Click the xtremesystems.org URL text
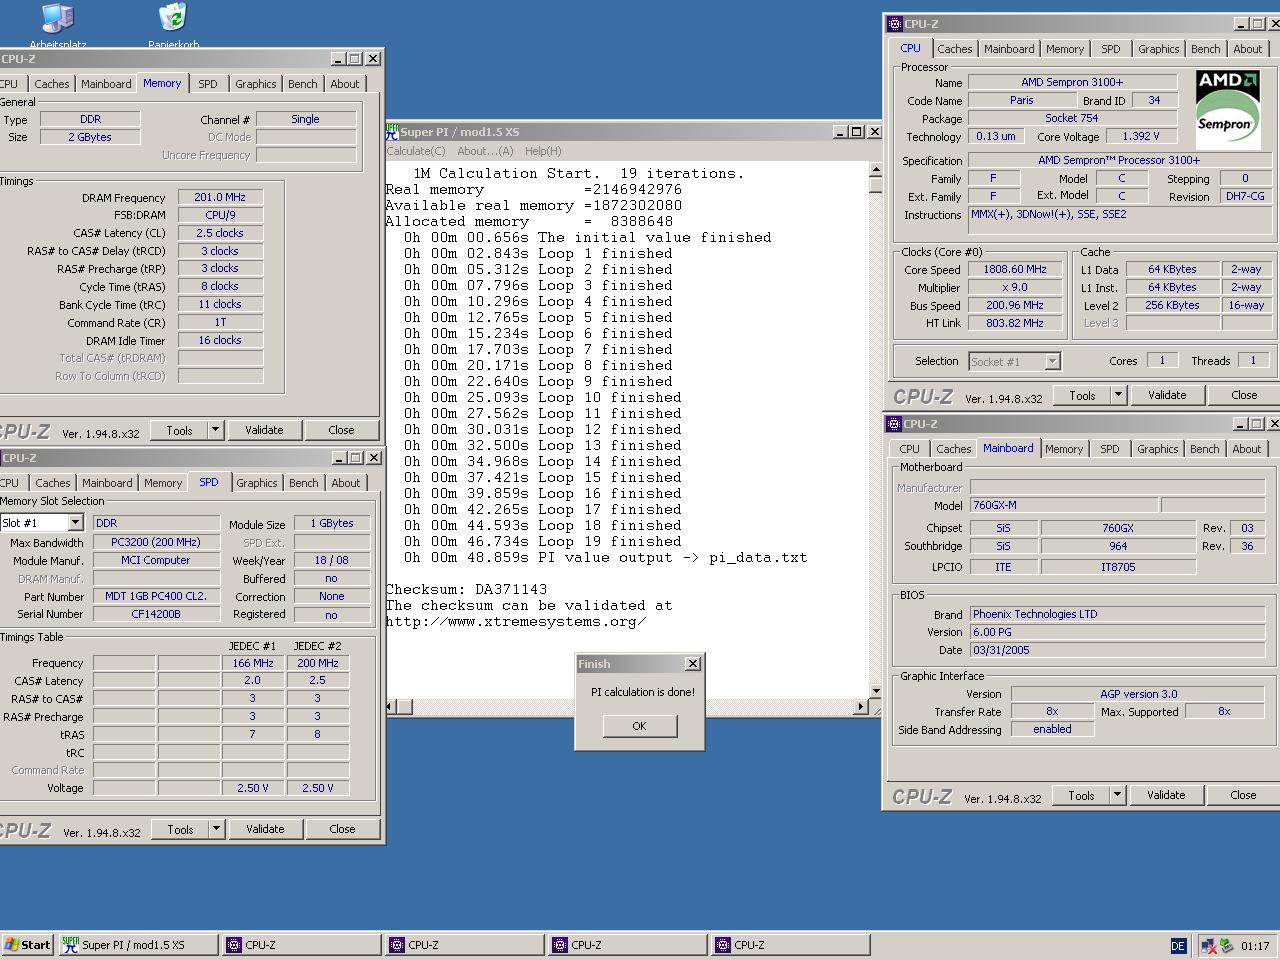This screenshot has width=1280, height=960. [516, 621]
